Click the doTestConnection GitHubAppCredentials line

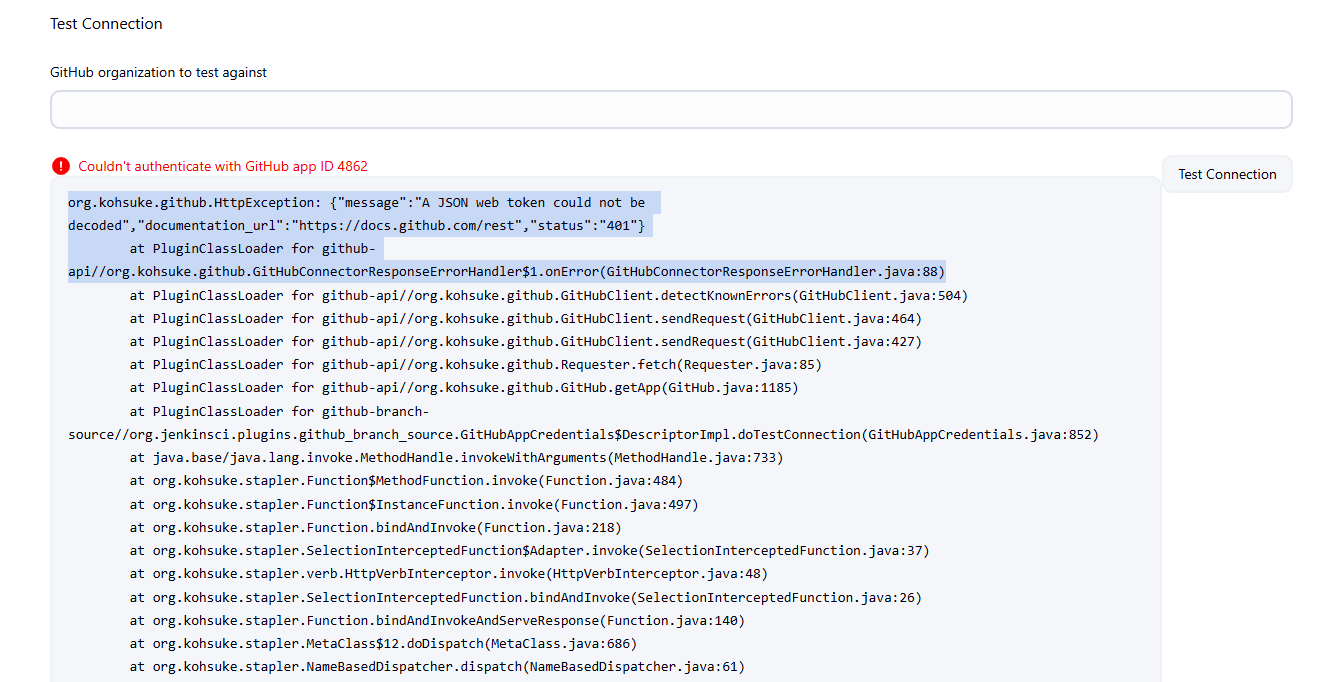[582, 435]
